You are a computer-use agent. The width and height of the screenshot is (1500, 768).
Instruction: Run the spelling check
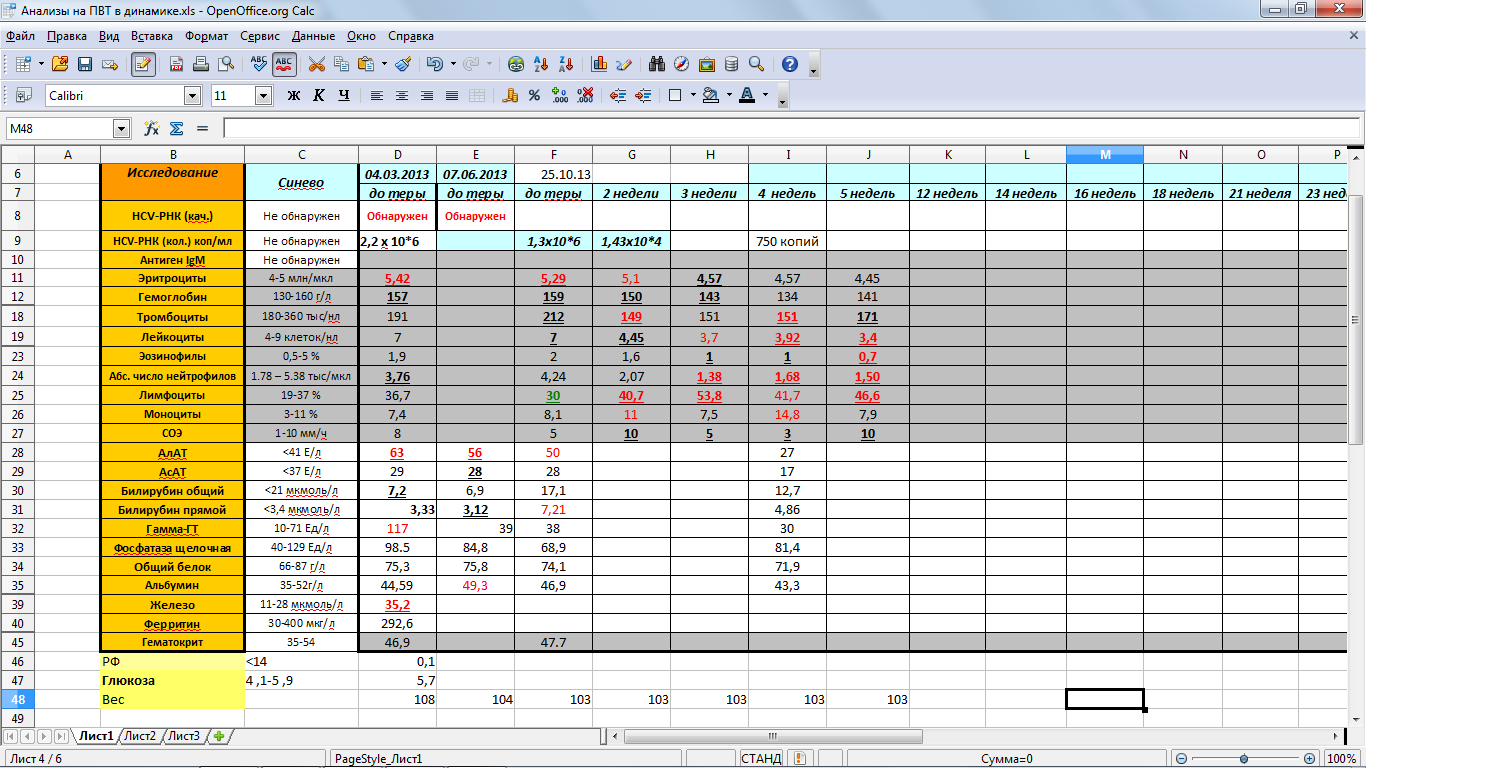coord(259,64)
